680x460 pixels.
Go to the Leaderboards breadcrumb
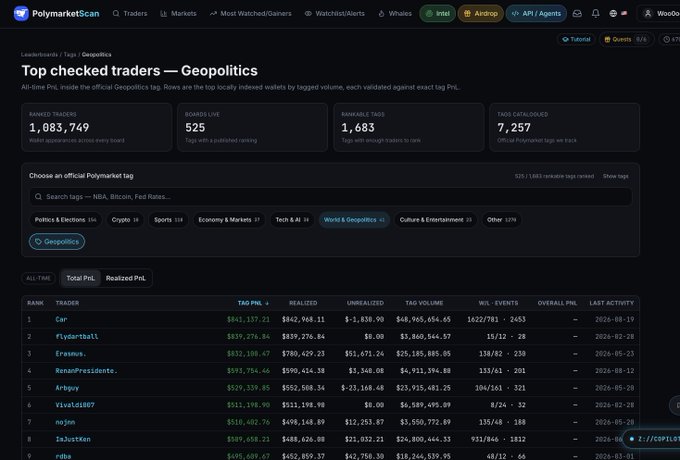[x=39, y=55]
